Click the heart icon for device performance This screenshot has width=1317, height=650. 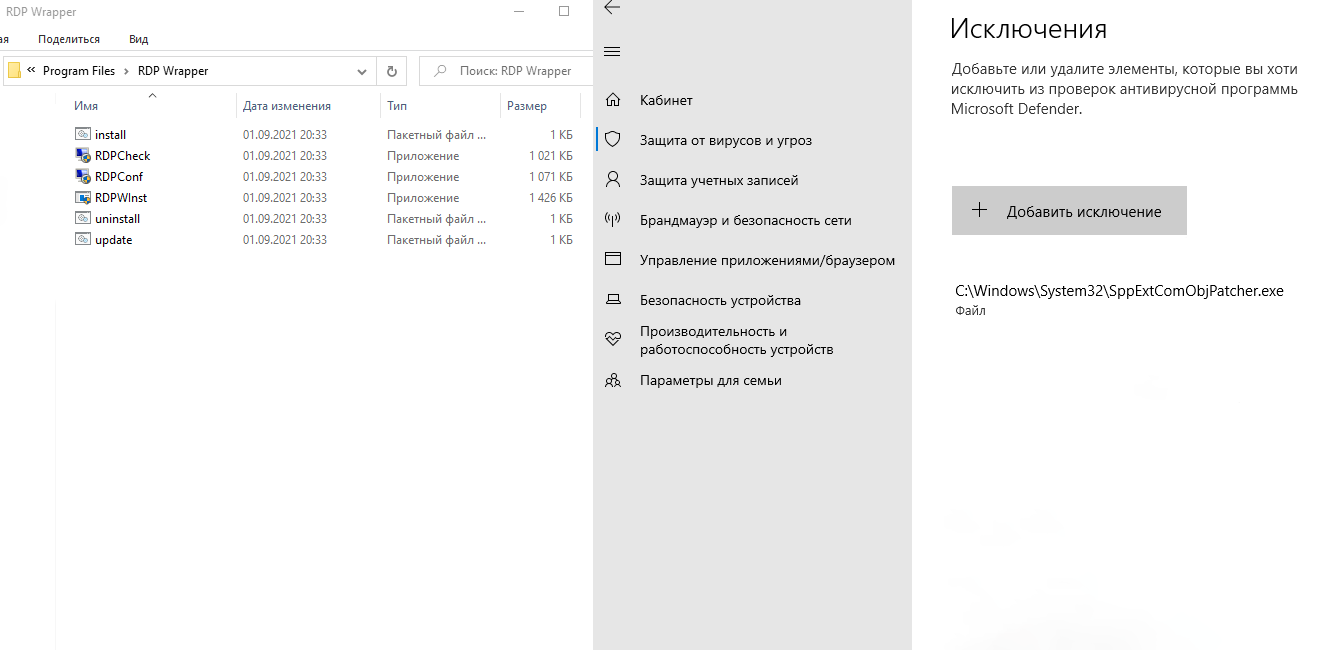(x=613, y=340)
